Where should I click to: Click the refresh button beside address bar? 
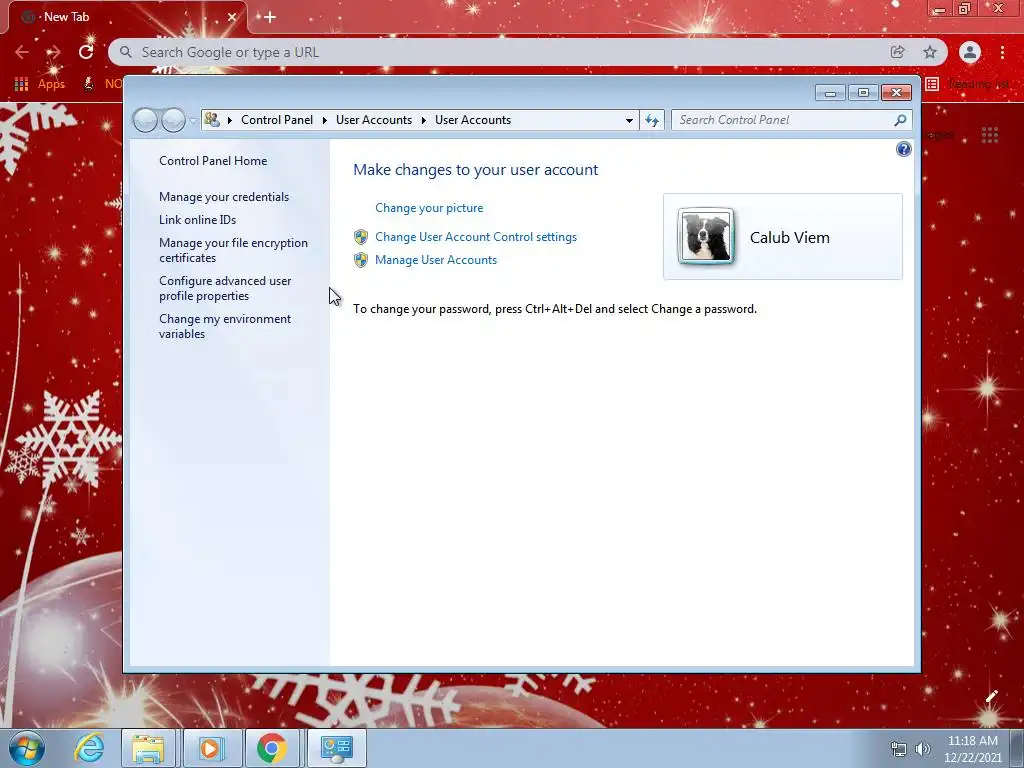tap(652, 120)
